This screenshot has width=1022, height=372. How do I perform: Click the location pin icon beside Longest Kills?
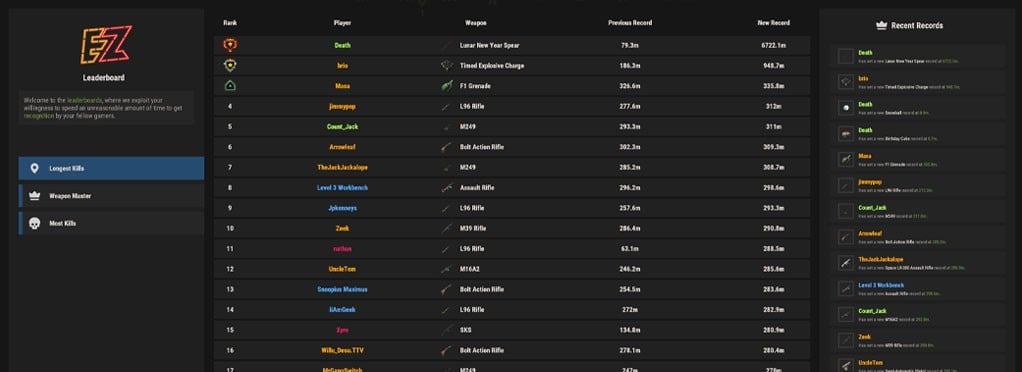(x=35, y=169)
